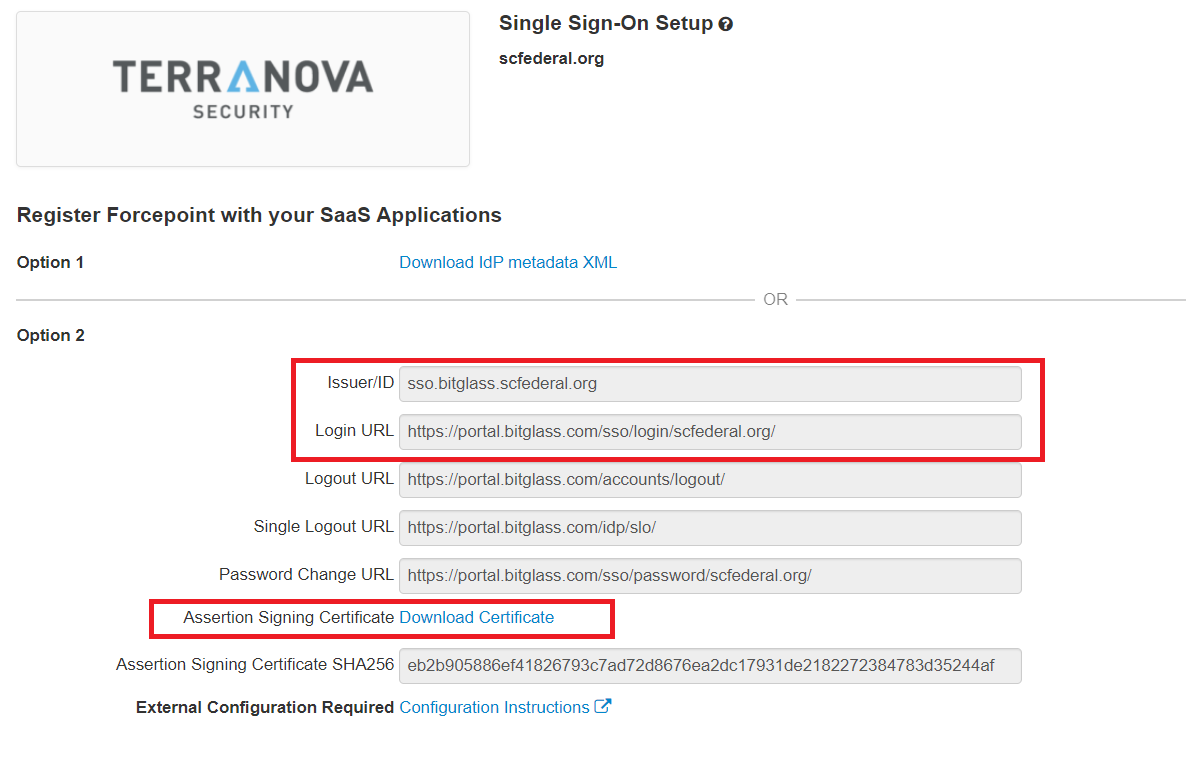Click the Issuer/ID input field
This screenshot has height=761, width=1186.
pos(710,383)
